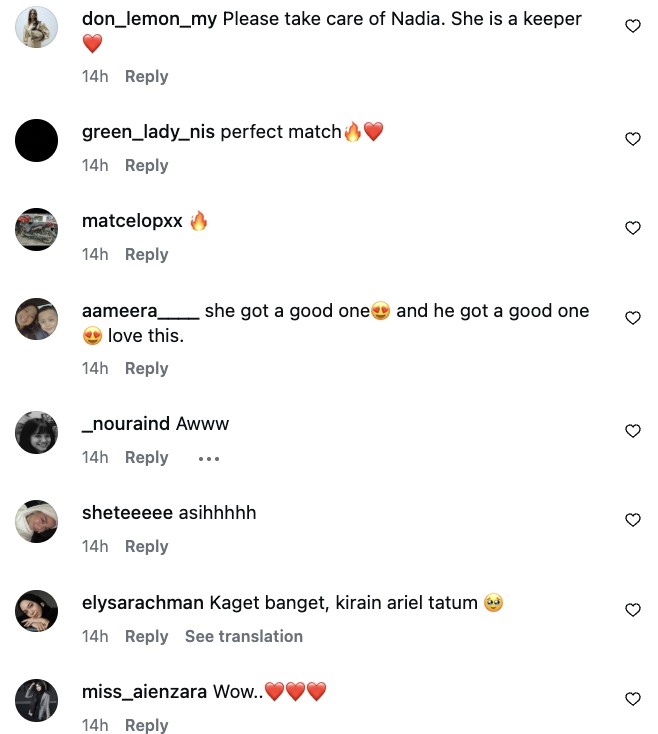
Task: Like don_lemon_my's comment with heart icon
Action: tap(632, 27)
